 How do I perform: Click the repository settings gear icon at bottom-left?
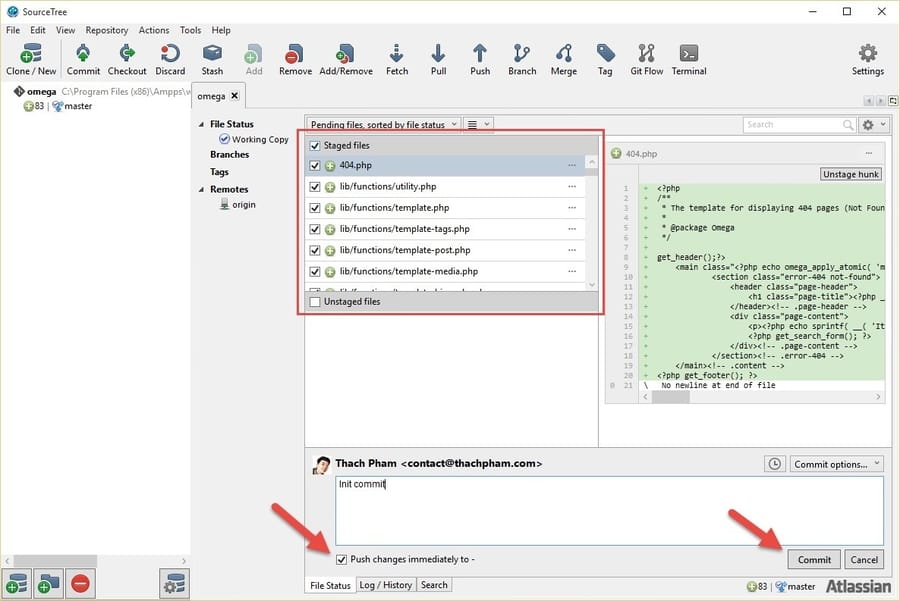tap(174, 584)
